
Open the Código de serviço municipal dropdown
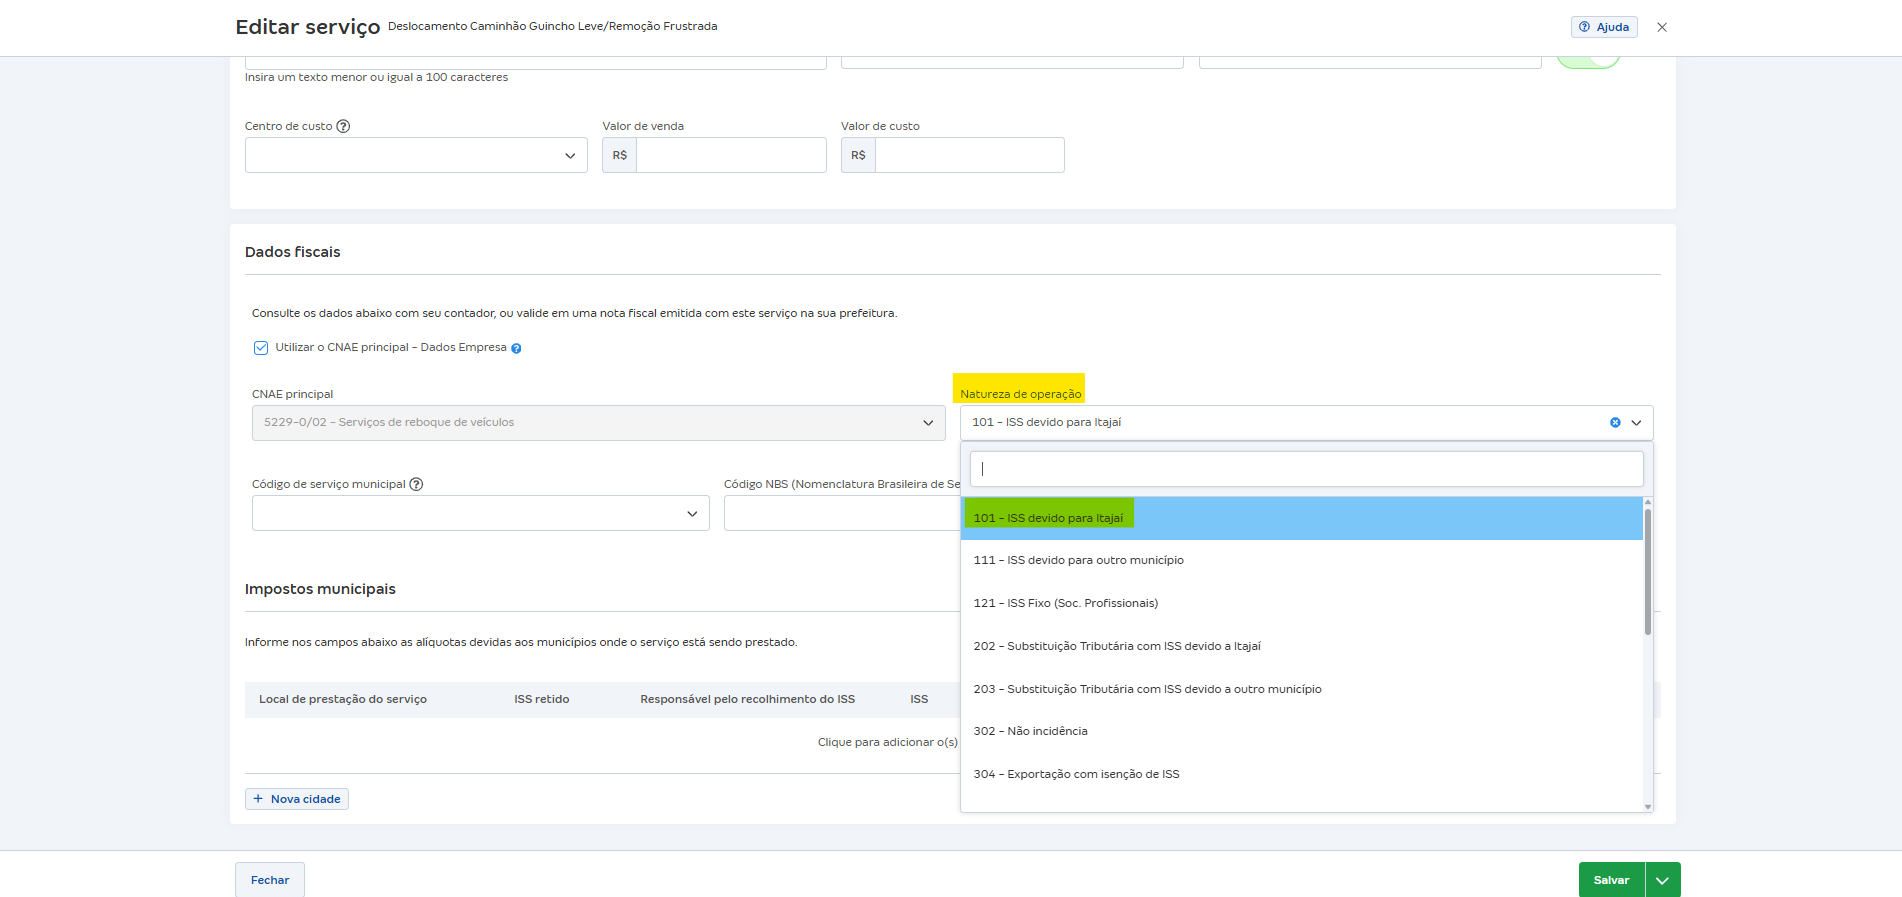(691, 514)
